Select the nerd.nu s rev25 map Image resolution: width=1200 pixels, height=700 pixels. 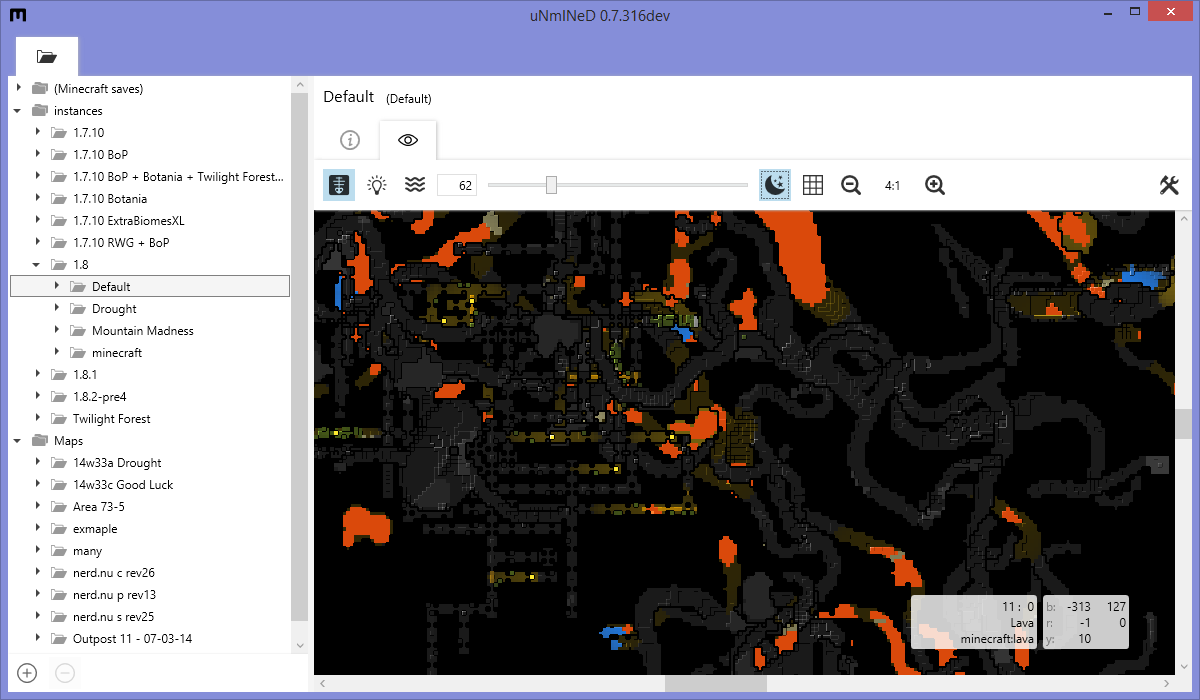(113, 616)
